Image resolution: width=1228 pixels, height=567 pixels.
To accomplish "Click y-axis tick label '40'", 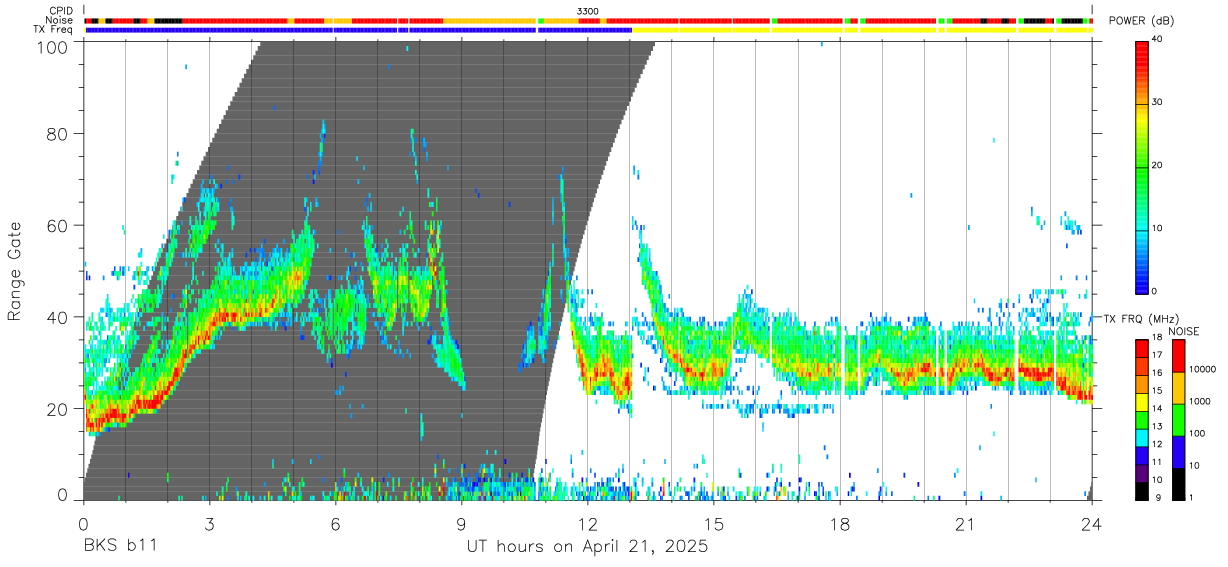I will coord(58,317).
